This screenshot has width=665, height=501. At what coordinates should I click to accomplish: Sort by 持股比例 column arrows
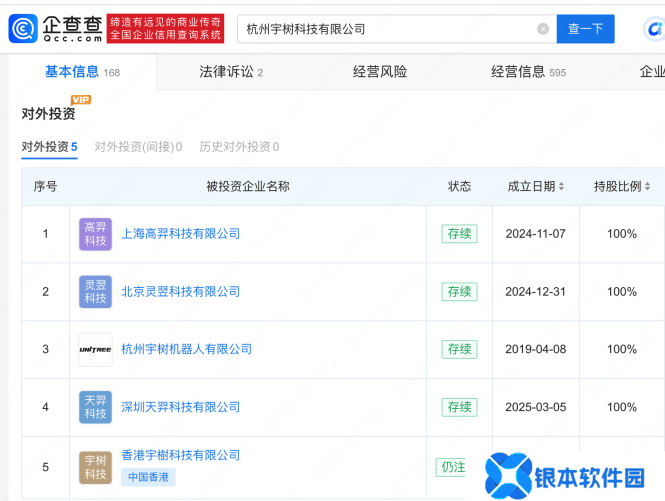coord(648,187)
